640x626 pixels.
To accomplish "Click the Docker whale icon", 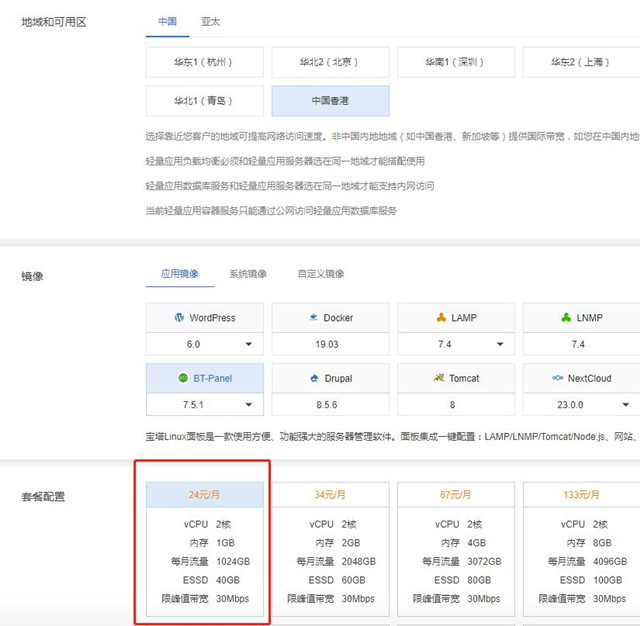I will coord(313,317).
